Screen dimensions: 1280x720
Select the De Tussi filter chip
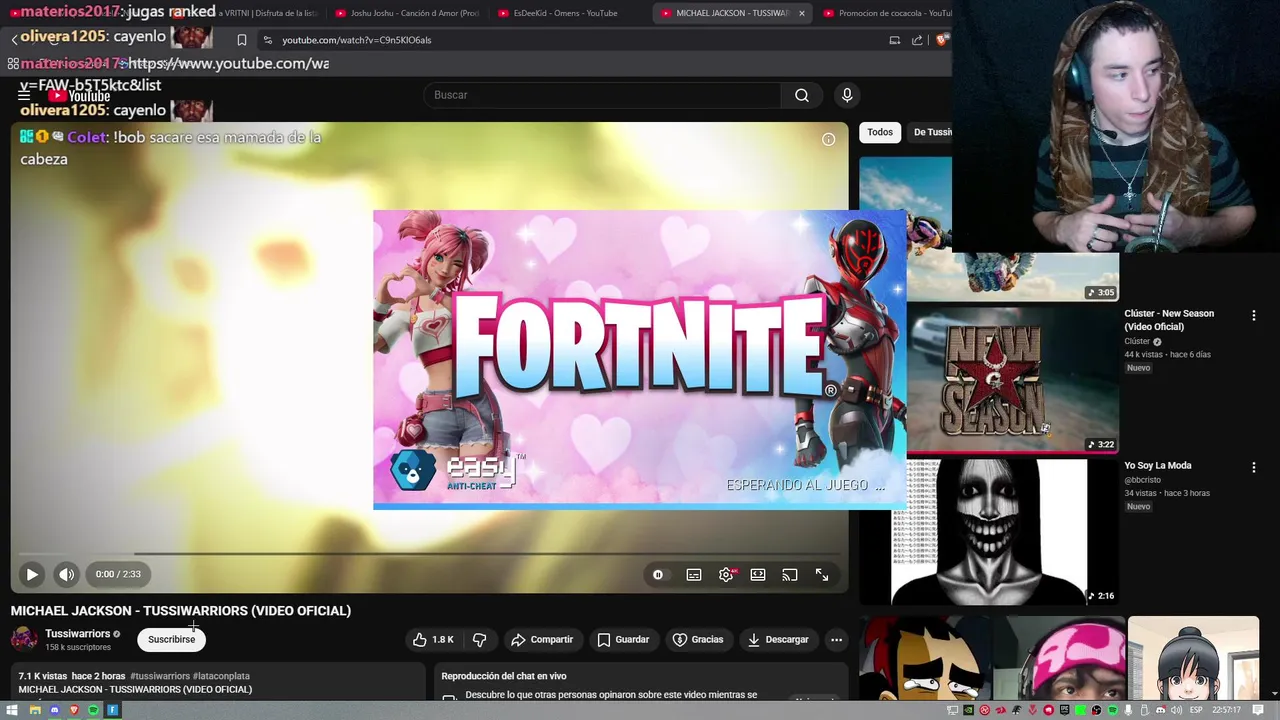click(x=930, y=132)
